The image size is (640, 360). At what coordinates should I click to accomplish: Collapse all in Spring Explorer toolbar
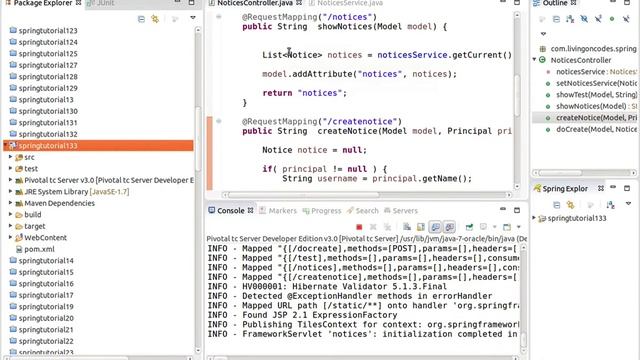[x=556, y=204]
